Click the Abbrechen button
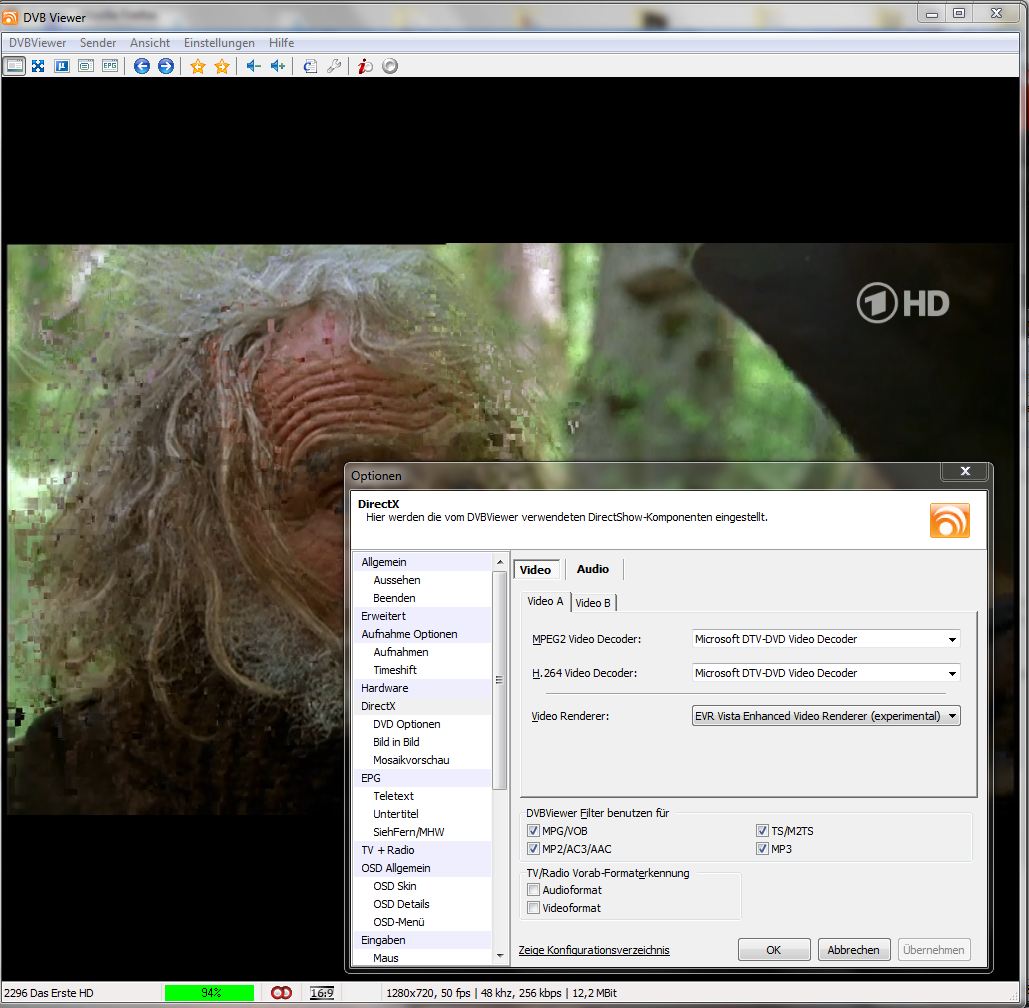 coord(853,950)
